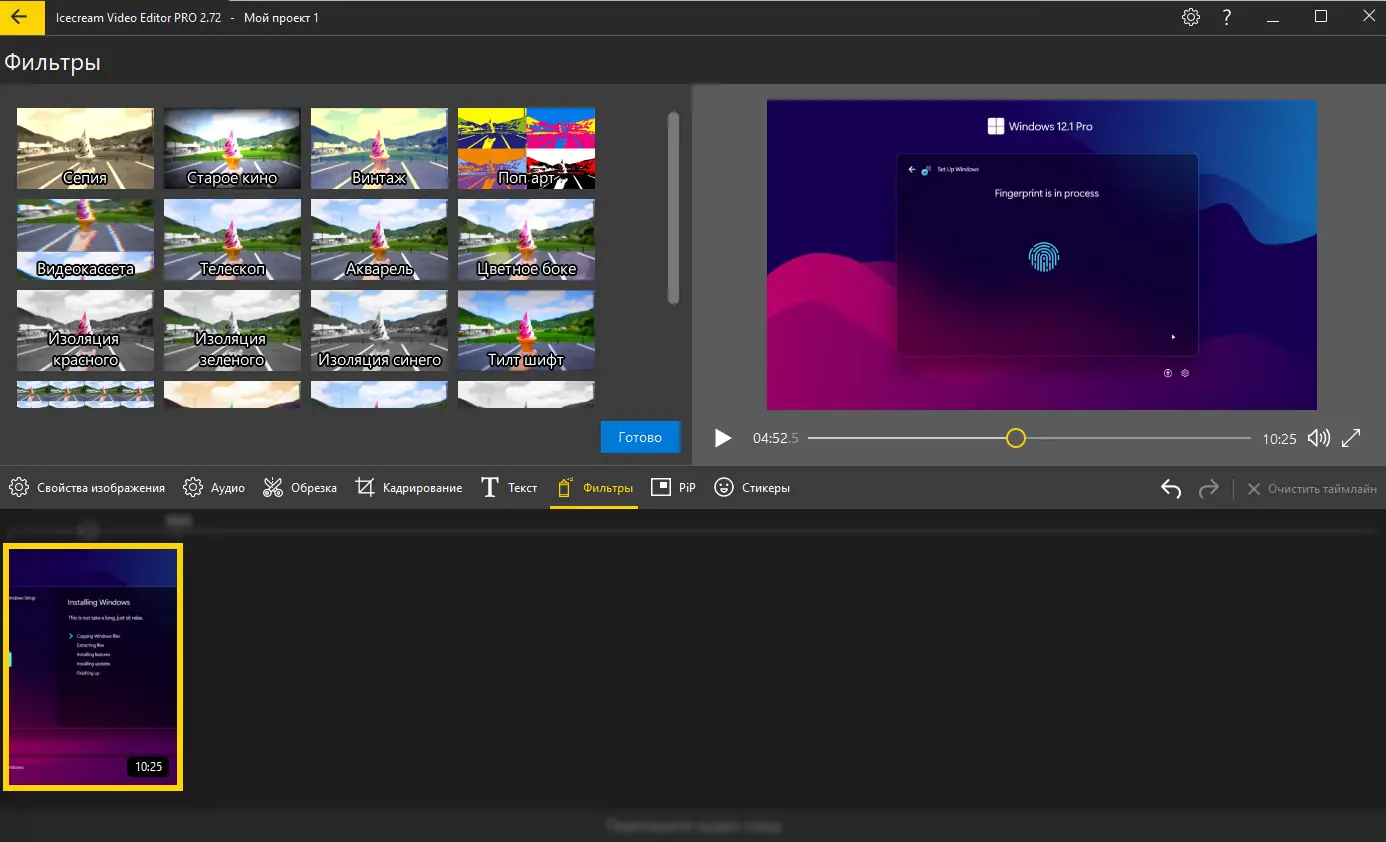Click Очистить таймлайн button
The image size is (1386, 842).
[x=1311, y=489]
